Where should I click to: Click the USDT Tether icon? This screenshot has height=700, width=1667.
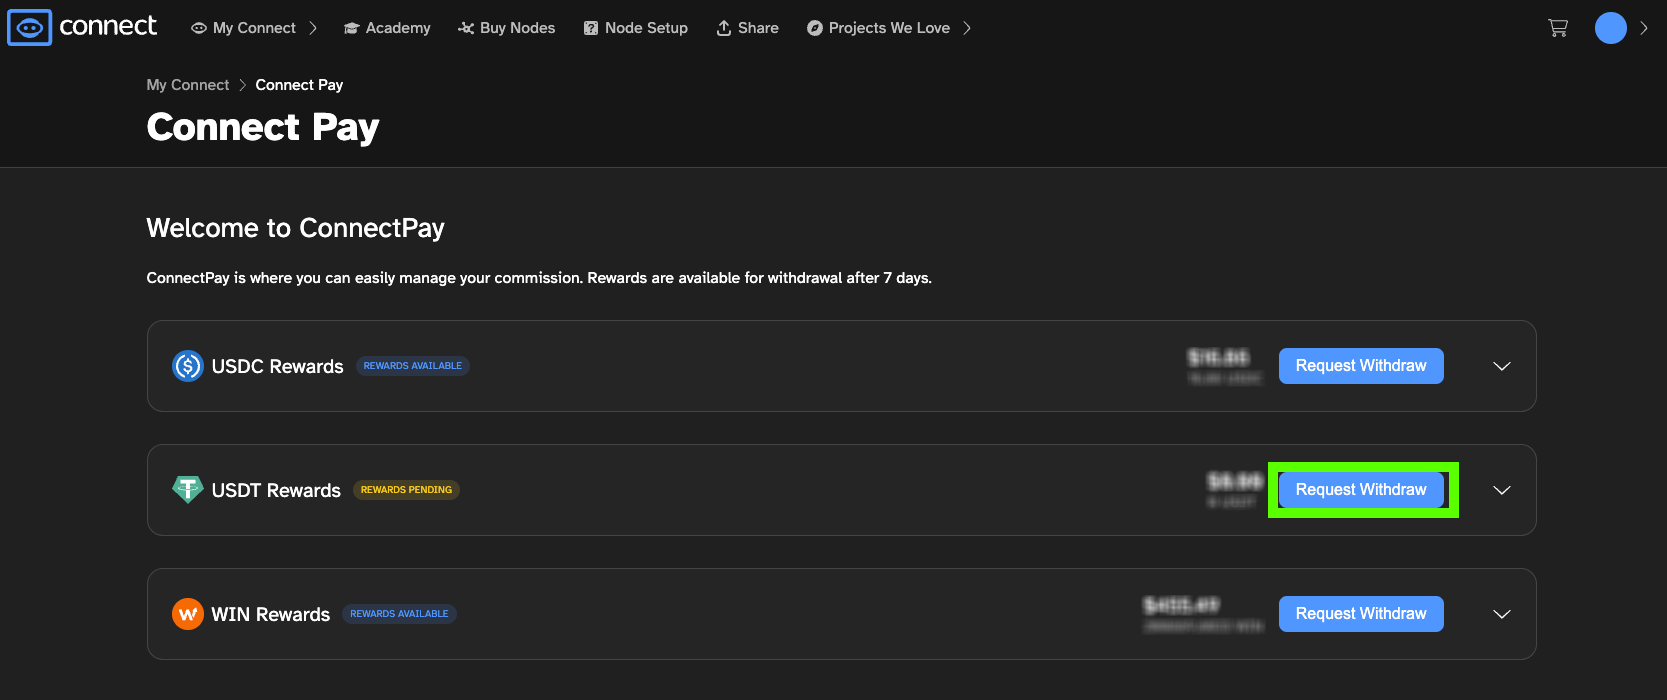188,490
